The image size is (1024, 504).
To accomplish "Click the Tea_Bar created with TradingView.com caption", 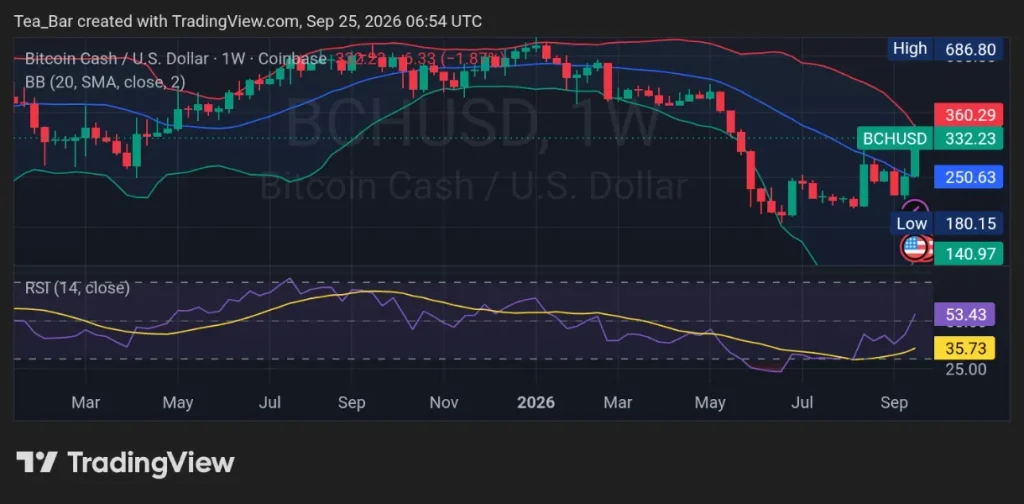I will [x=248, y=21].
